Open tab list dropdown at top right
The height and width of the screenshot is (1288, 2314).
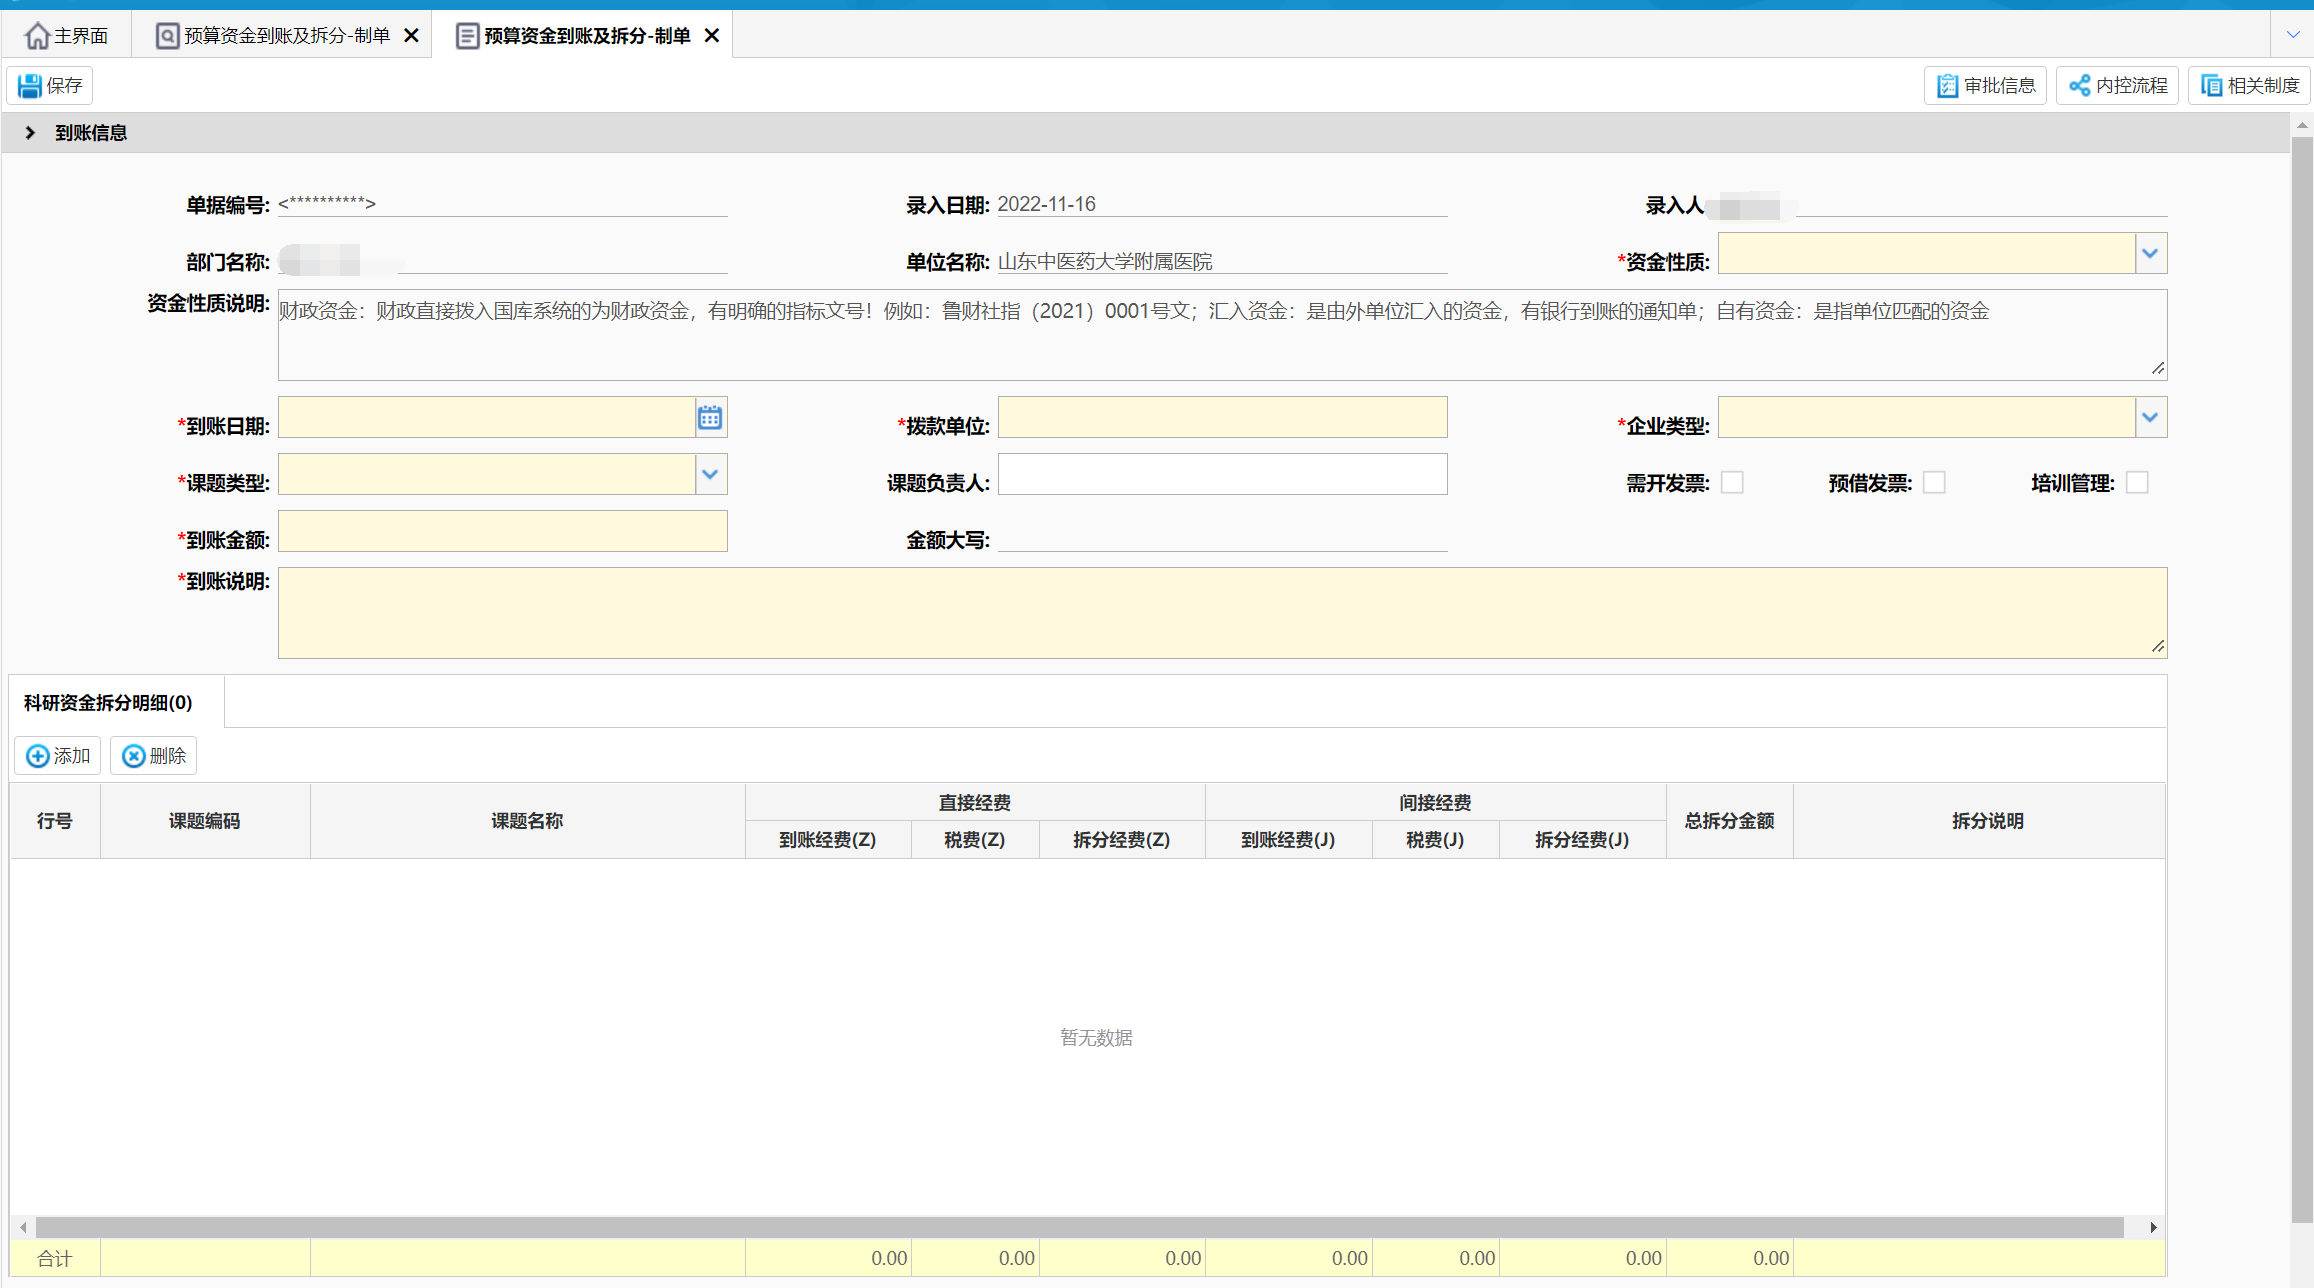click(x=2292, y=35)
